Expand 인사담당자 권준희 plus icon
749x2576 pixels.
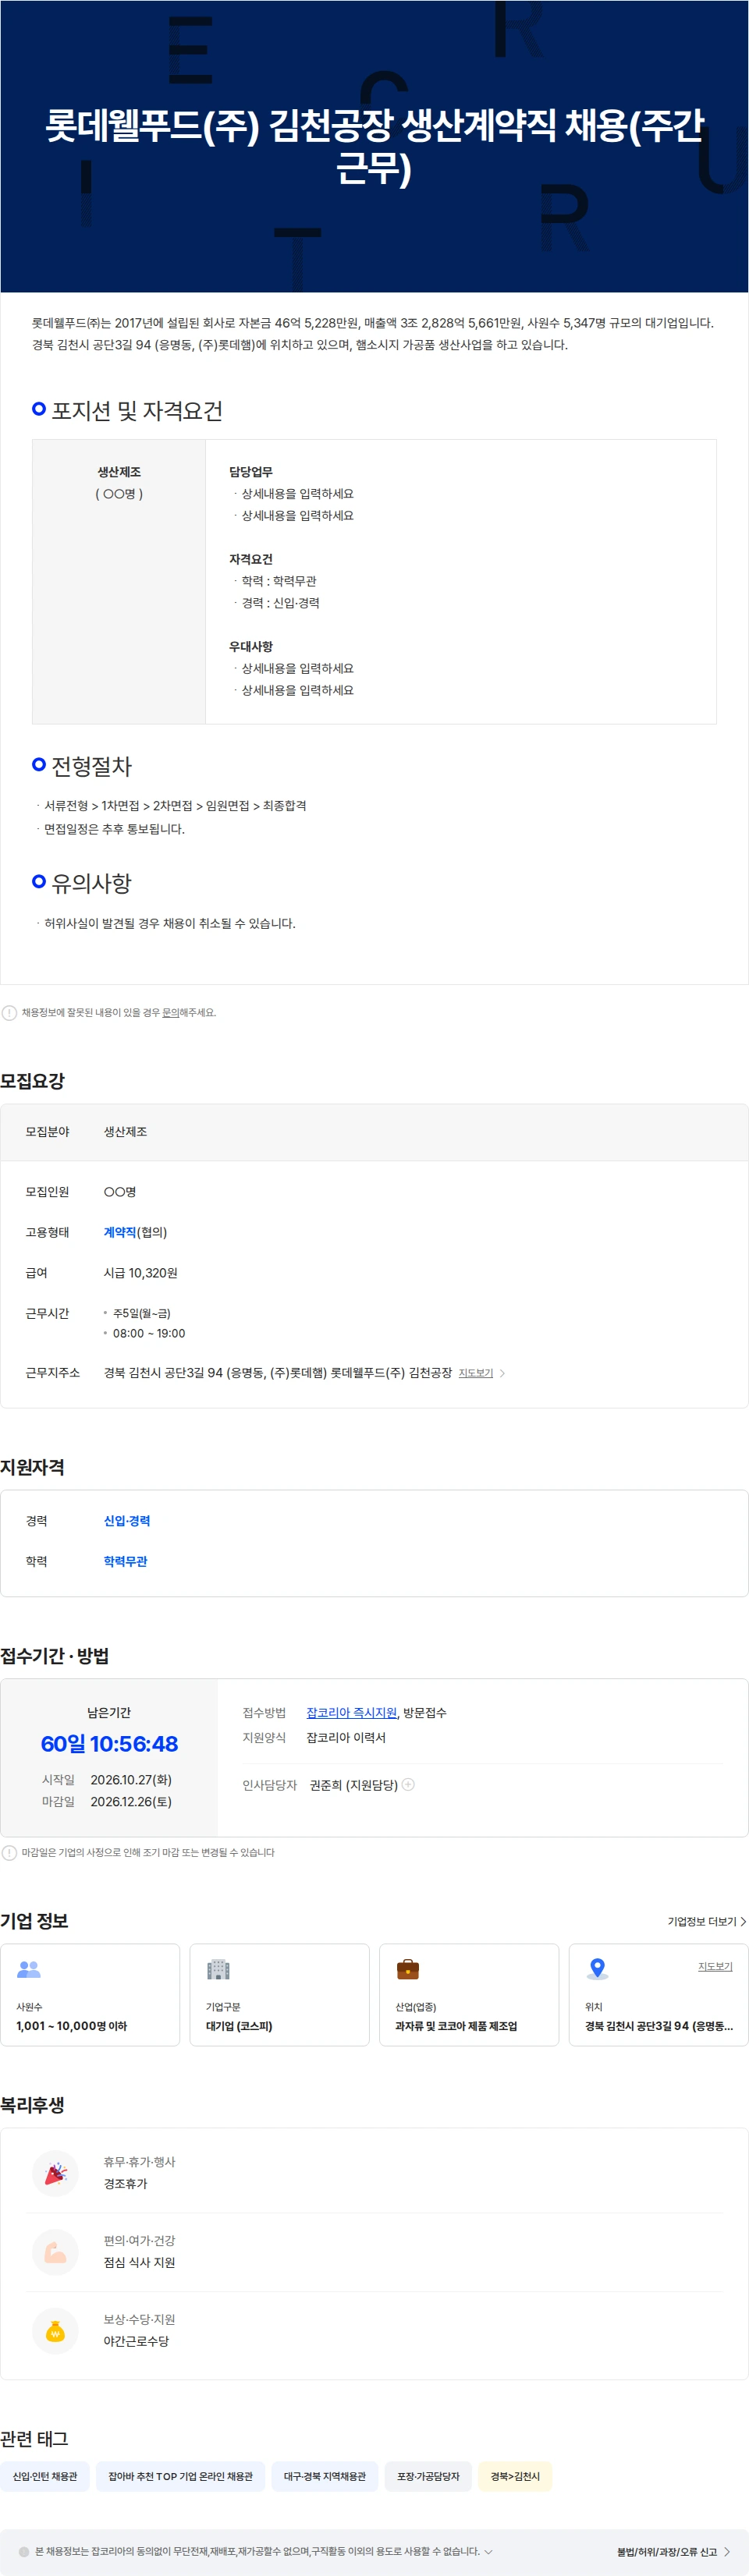[408, 1784]
